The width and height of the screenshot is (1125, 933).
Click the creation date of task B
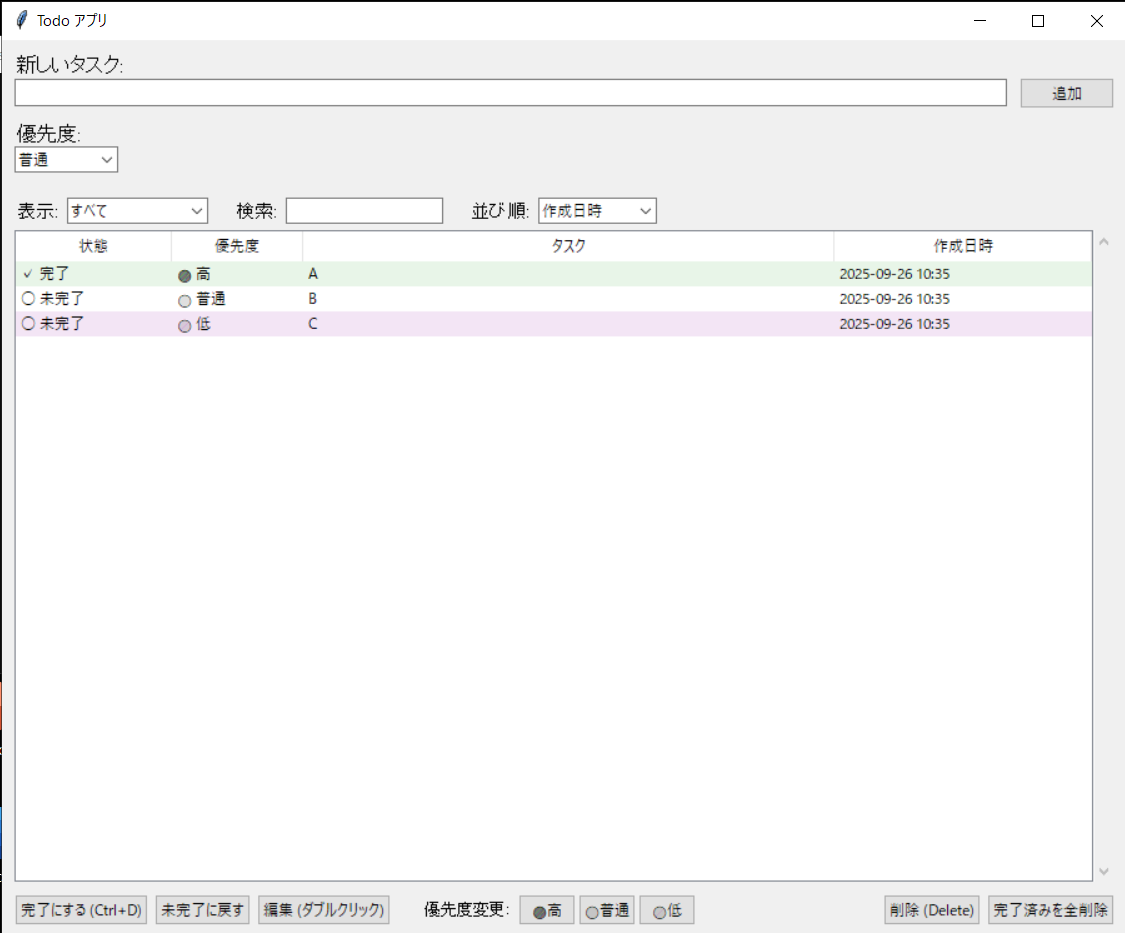click(x=895, y=299)
